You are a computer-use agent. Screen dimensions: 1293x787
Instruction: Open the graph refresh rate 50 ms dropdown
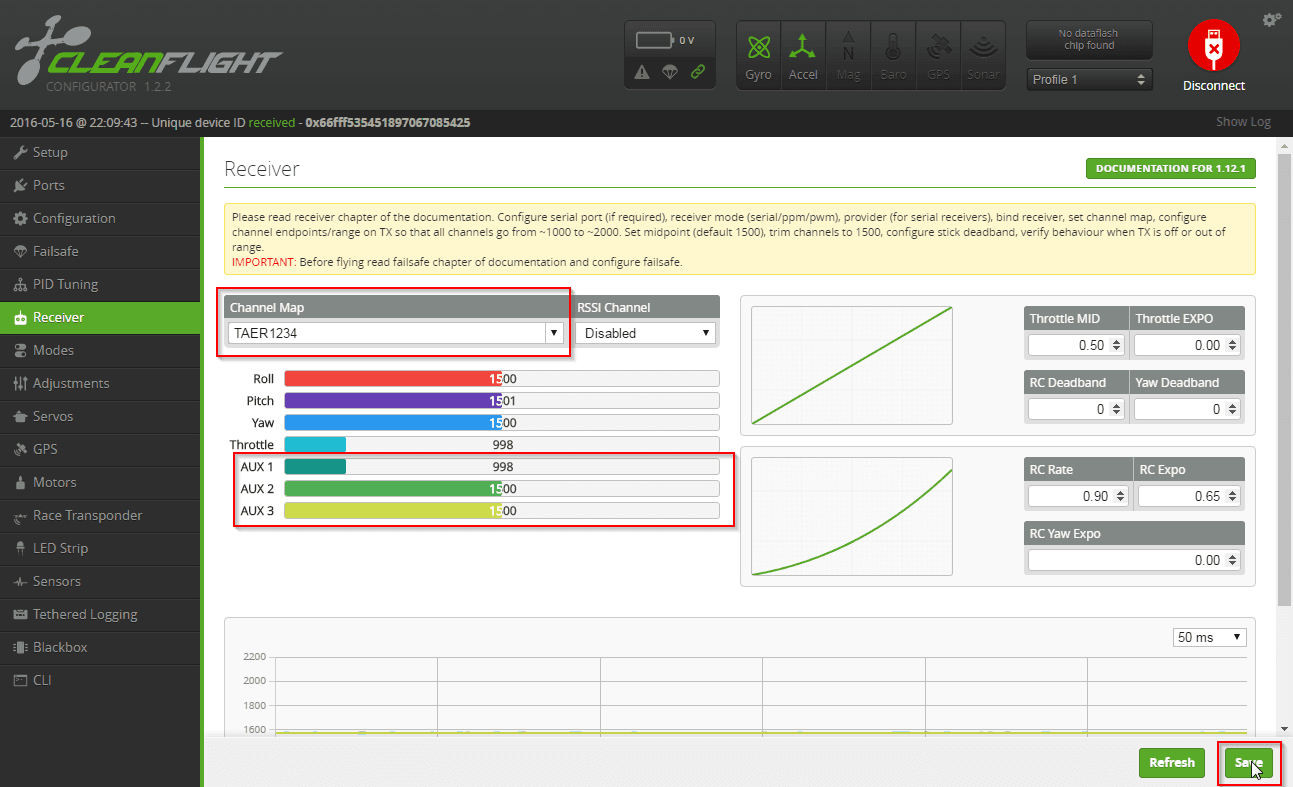(1209, 636)
